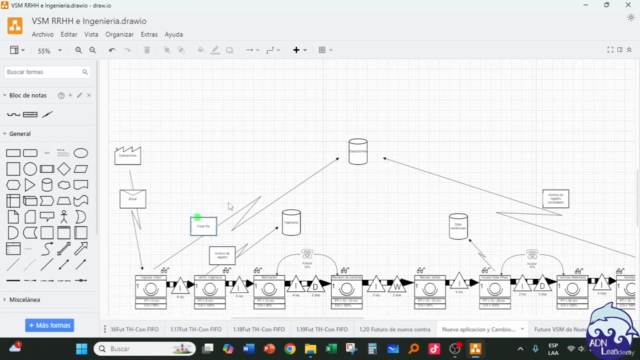
Task: Edit the Bloc de notas scratchpad
Action: (80, 96)
